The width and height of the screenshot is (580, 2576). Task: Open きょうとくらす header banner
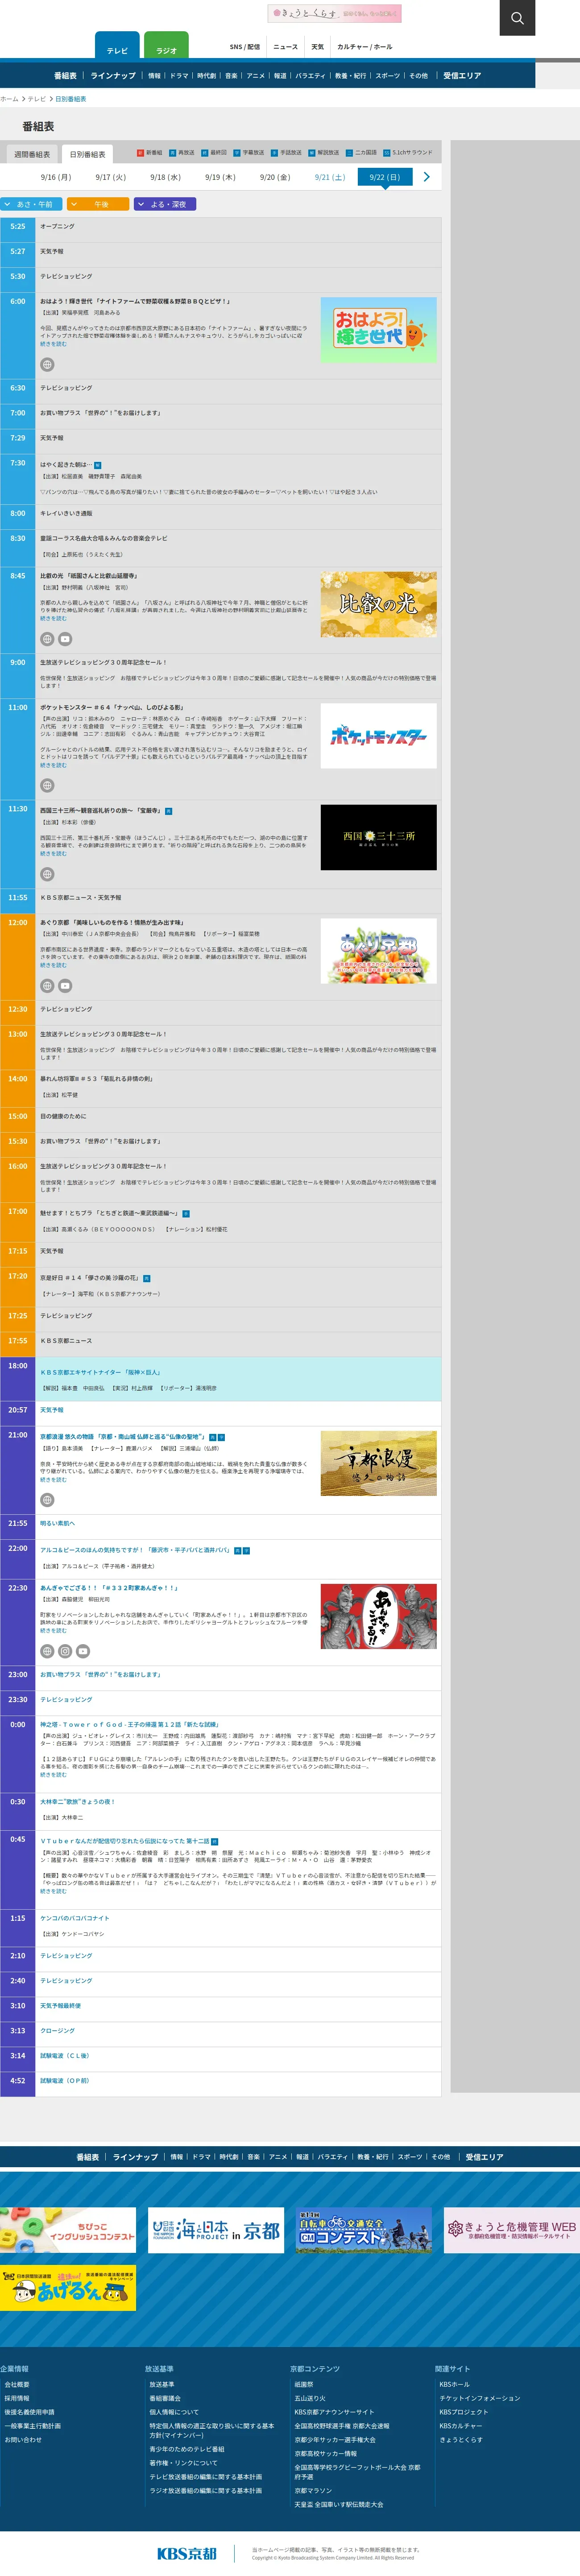point(335,13)
